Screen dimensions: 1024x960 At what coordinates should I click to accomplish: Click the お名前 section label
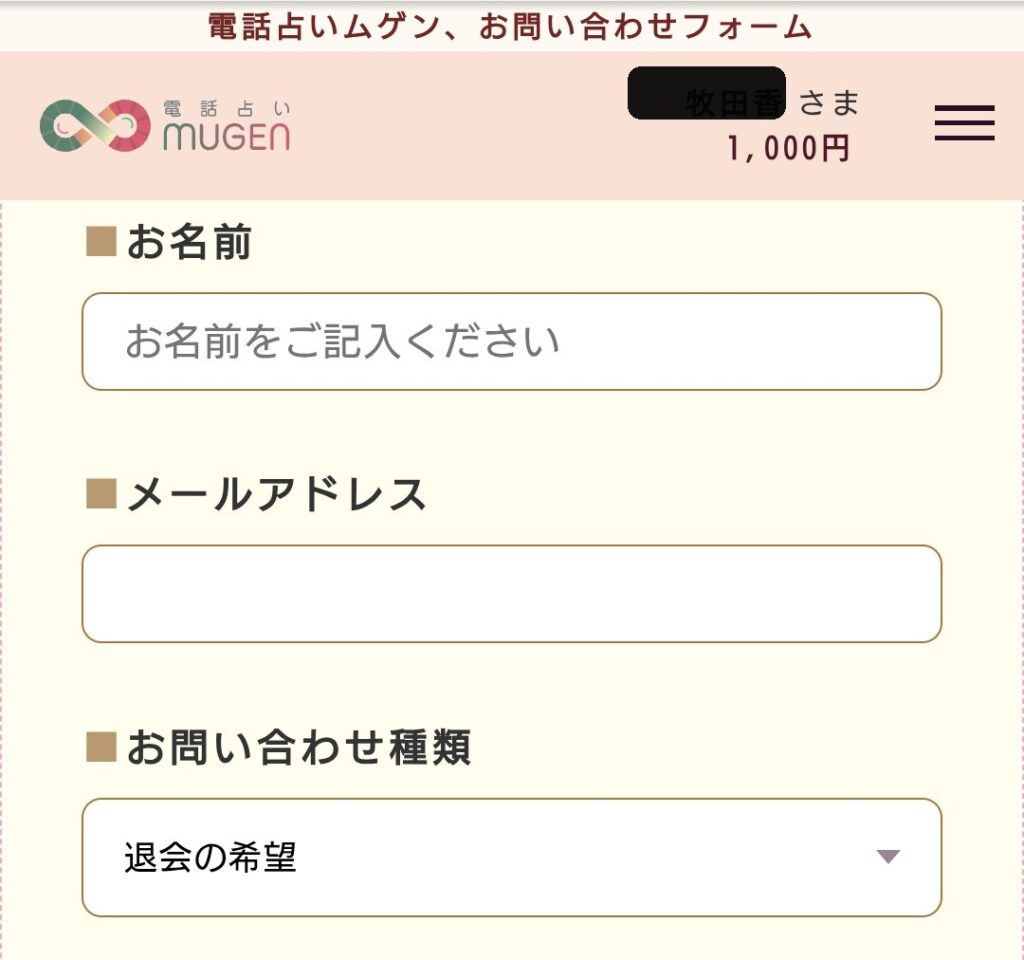pyautogui.click(x=190, y=240)
